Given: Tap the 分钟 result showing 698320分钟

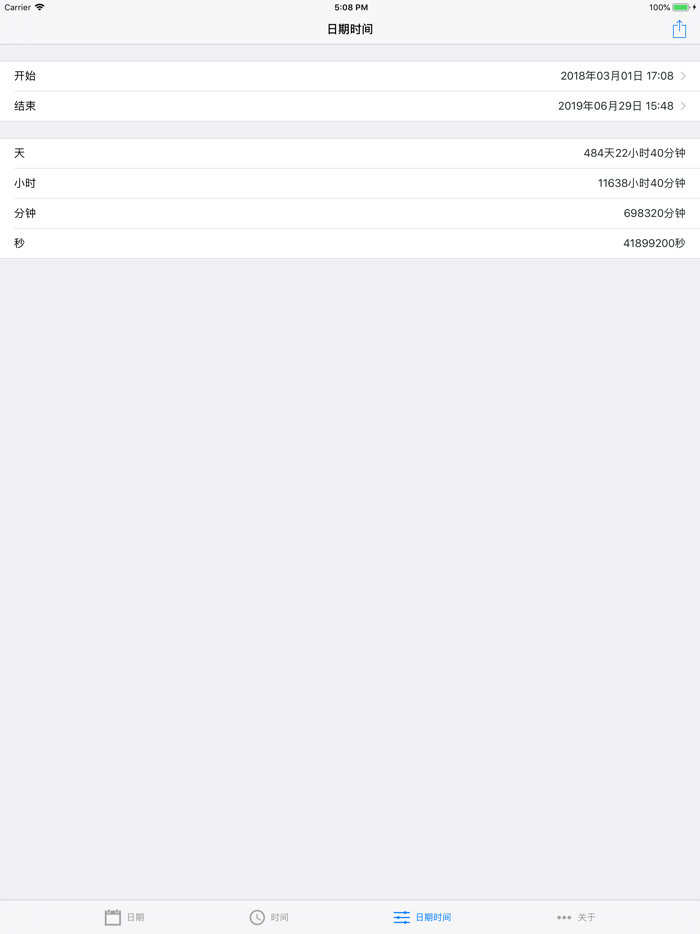Looking at the screenshot, I should [x=654, y=213].
